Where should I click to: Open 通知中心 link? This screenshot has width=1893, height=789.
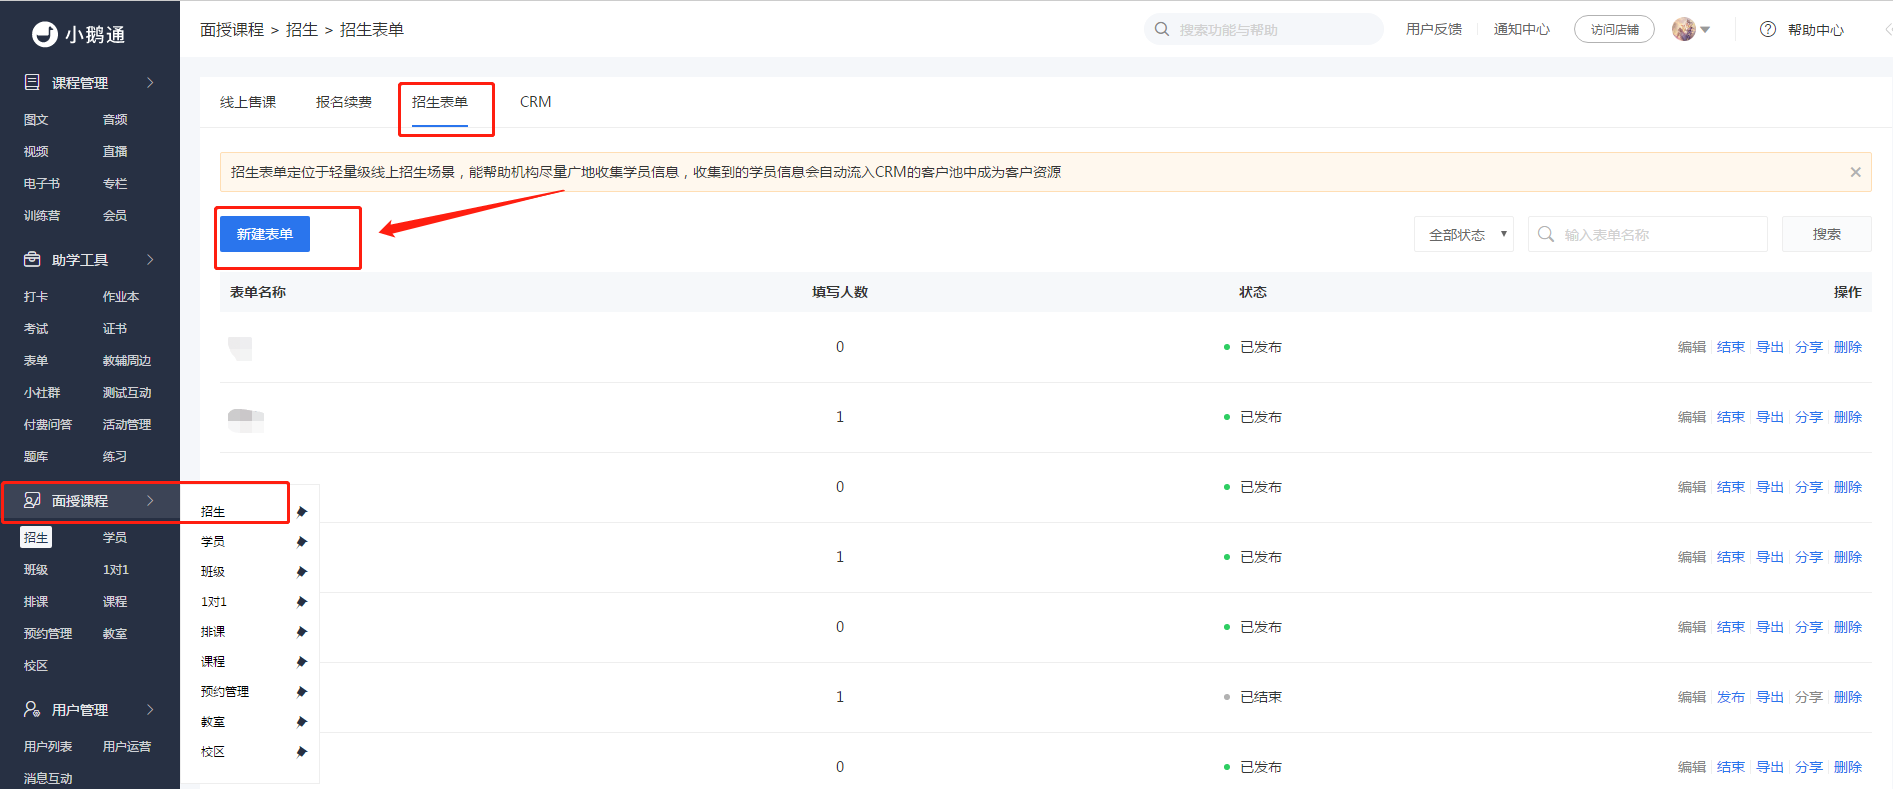click(x=1522, y=29)
